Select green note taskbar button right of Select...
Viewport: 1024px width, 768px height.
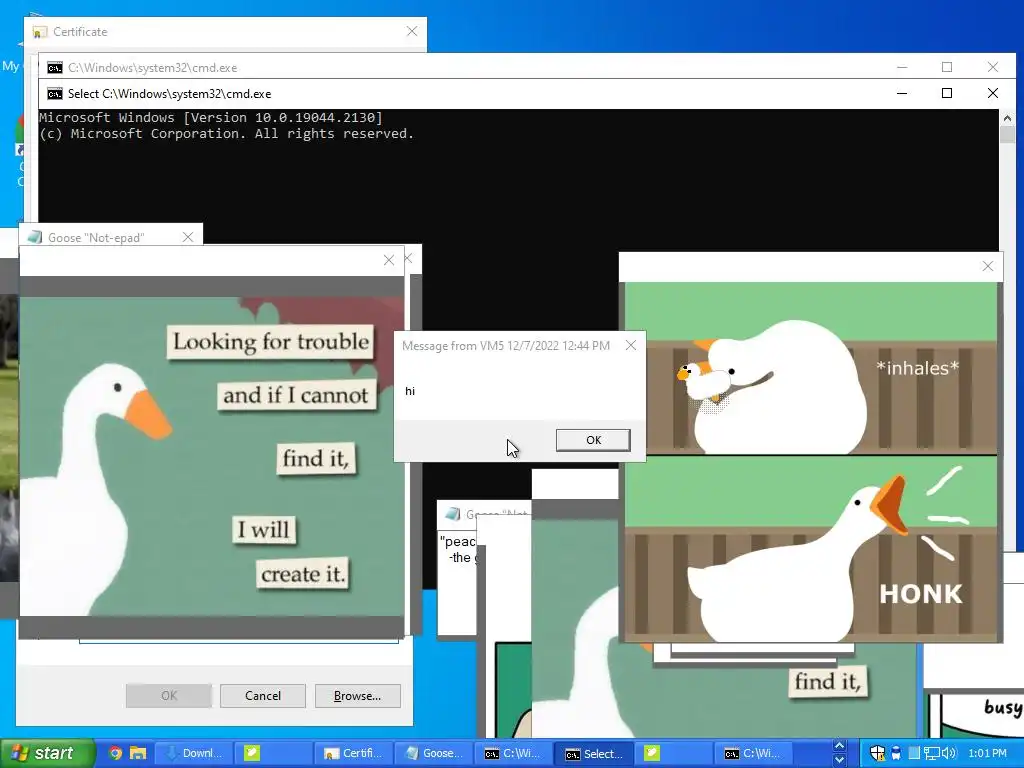pyautogui.click(x=674, y=753)
